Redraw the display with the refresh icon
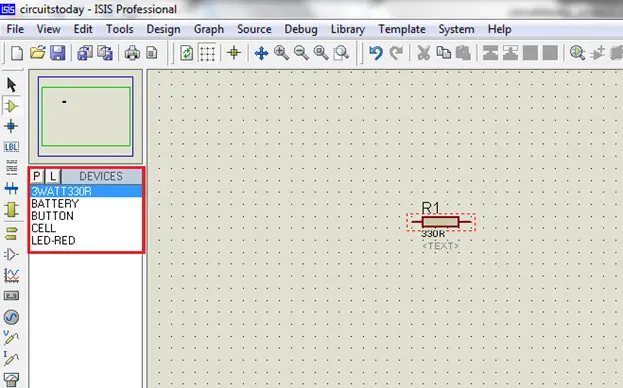This screenshot has width=623, height=388. click(x=186, y=53)
